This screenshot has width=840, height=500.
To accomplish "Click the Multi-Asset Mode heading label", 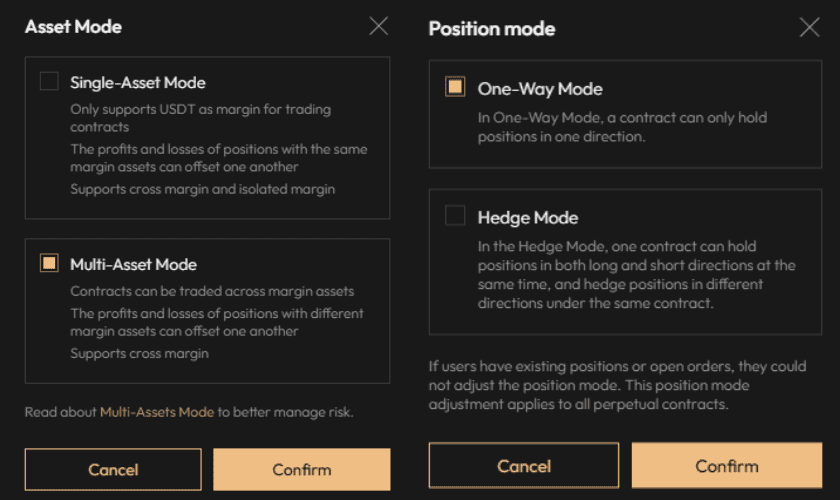I will [x=133, y=265].
